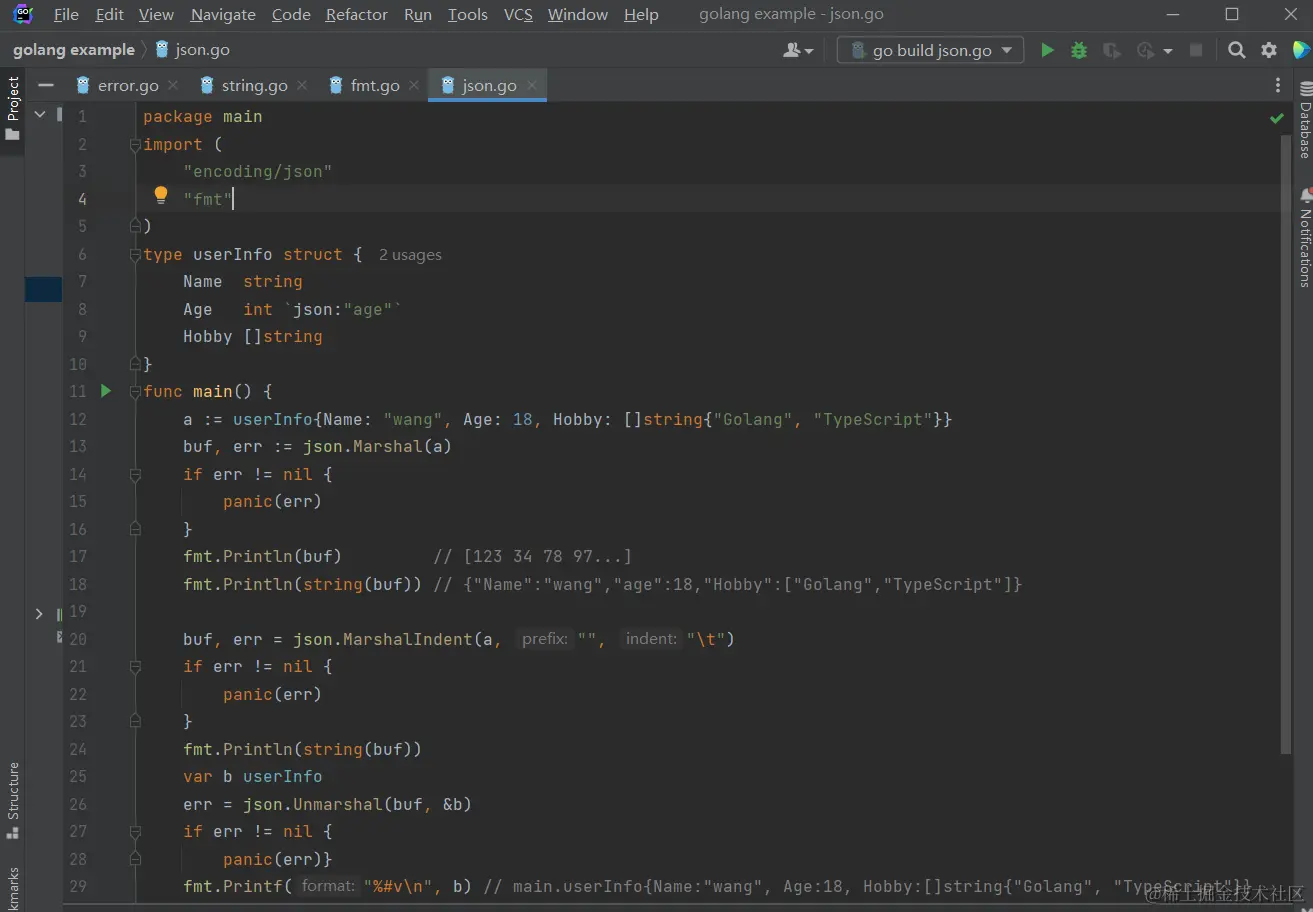Close the error.go tab
Viewport: 1313px width, 912px height.
[173, 86]
